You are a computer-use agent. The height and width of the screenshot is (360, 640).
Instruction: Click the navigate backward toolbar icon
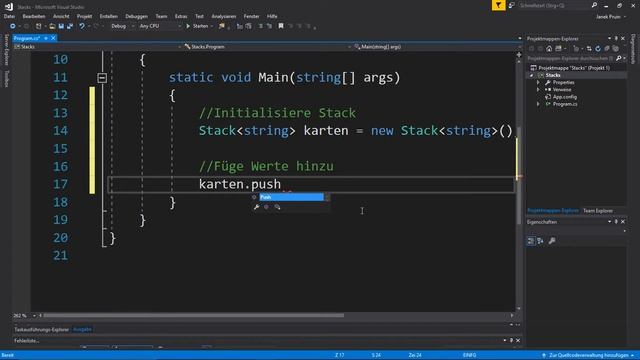click(13, 26)
